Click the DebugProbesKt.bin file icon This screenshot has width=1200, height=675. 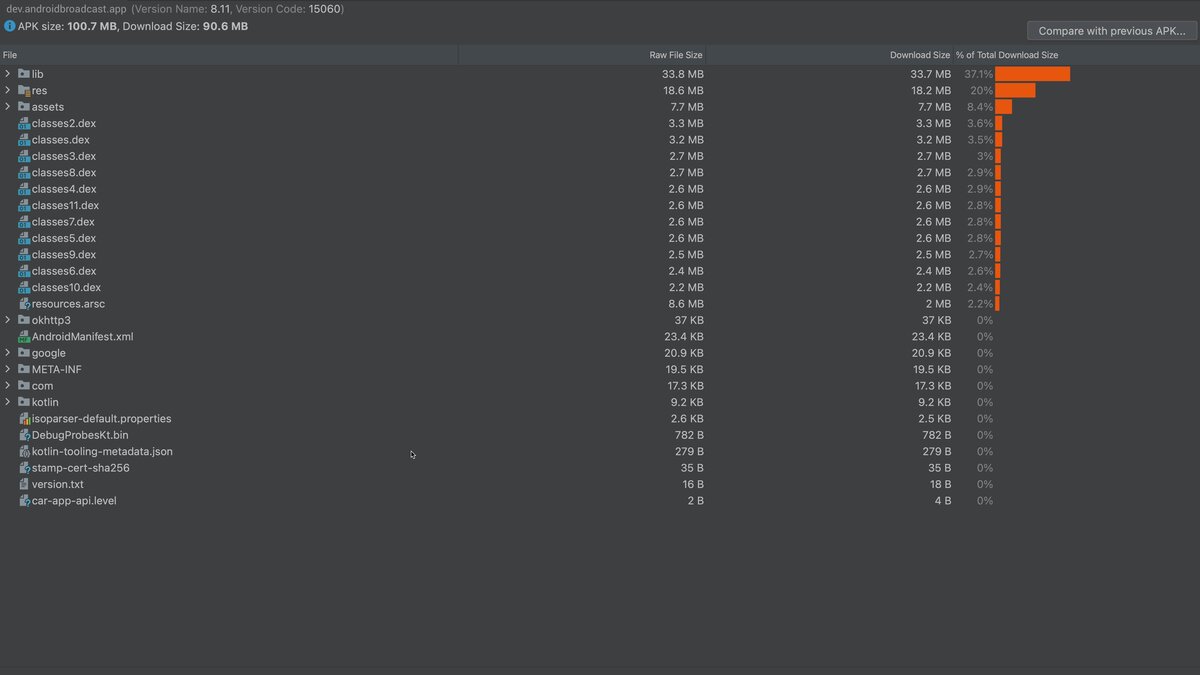tap(24, 434)
